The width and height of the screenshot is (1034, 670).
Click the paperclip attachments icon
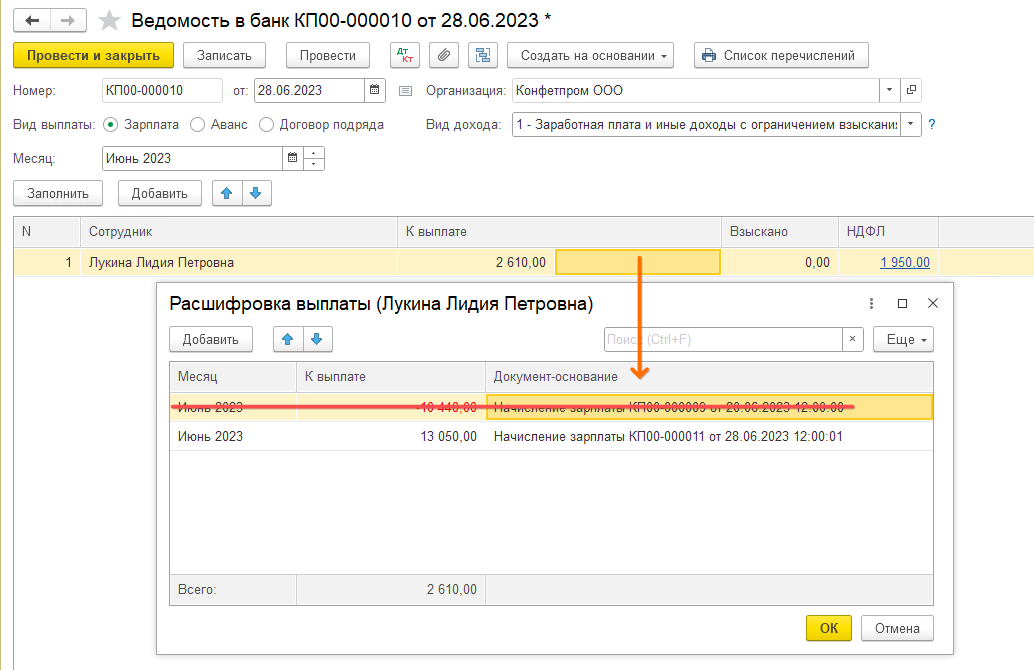coord(444,55)
